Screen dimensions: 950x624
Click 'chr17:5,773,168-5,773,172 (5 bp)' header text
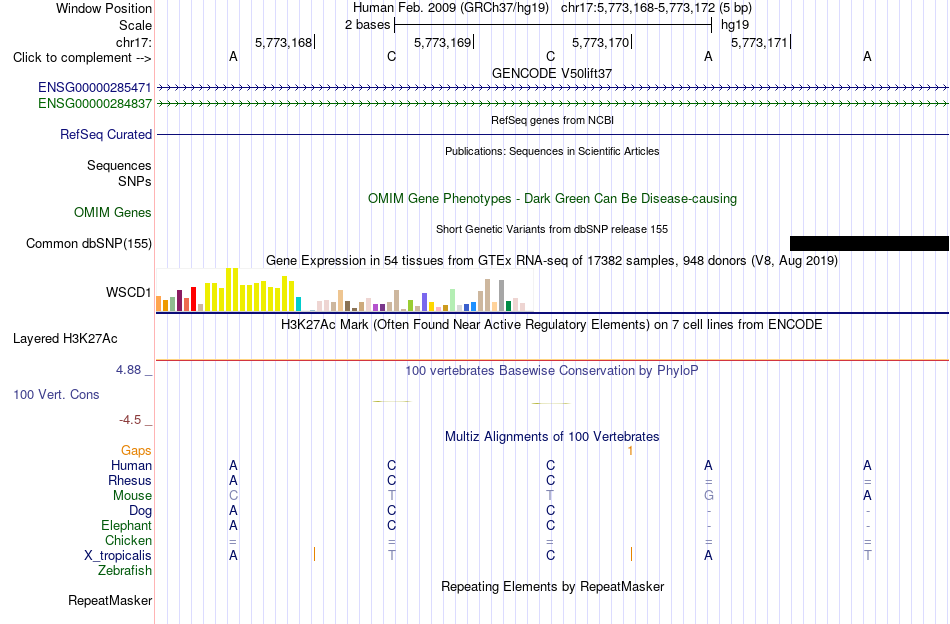point(656,8)
